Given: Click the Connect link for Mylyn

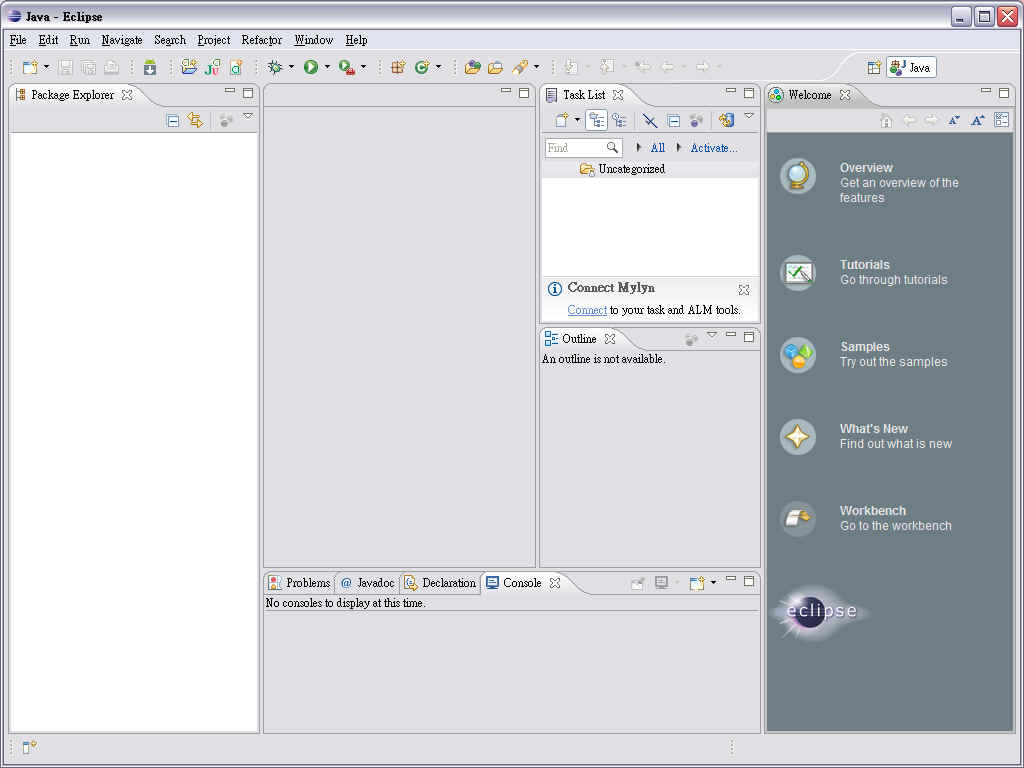Looking at the screenshot, I should tap(587, 310).
